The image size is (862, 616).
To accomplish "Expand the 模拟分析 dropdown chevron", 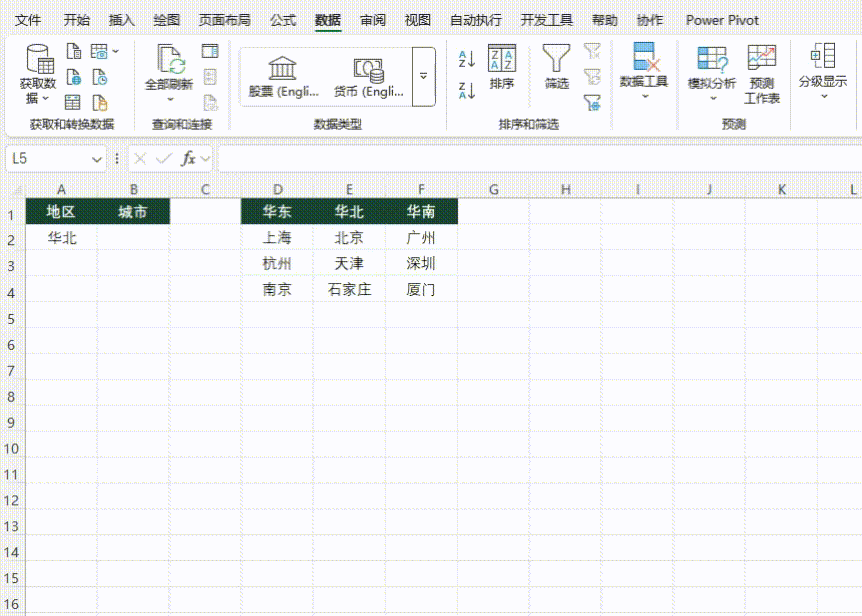I will coord(713,98).
